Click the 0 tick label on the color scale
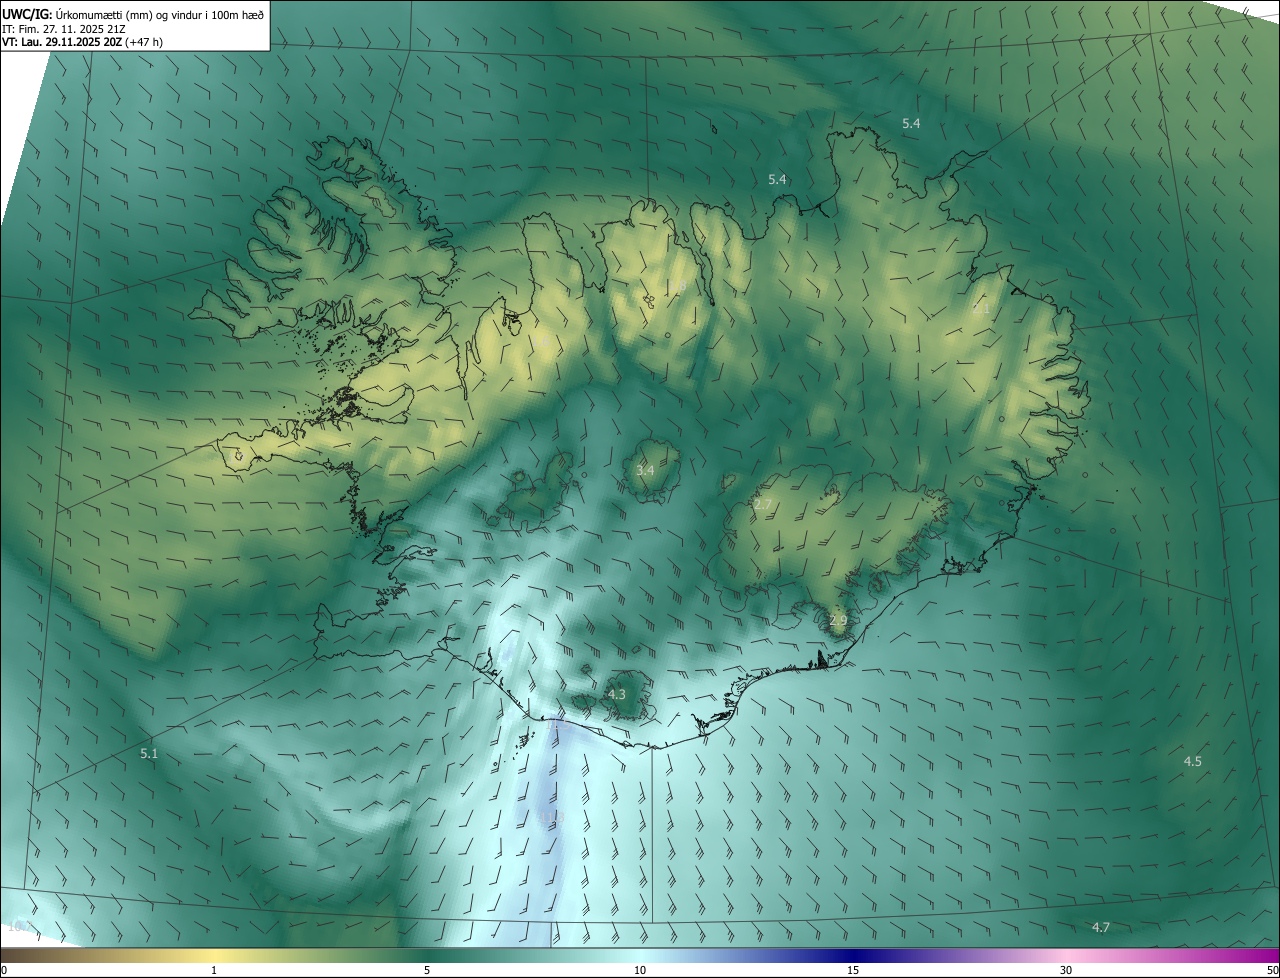Image resolution: width=1280 pixels, height=978 pixels. 4,970
